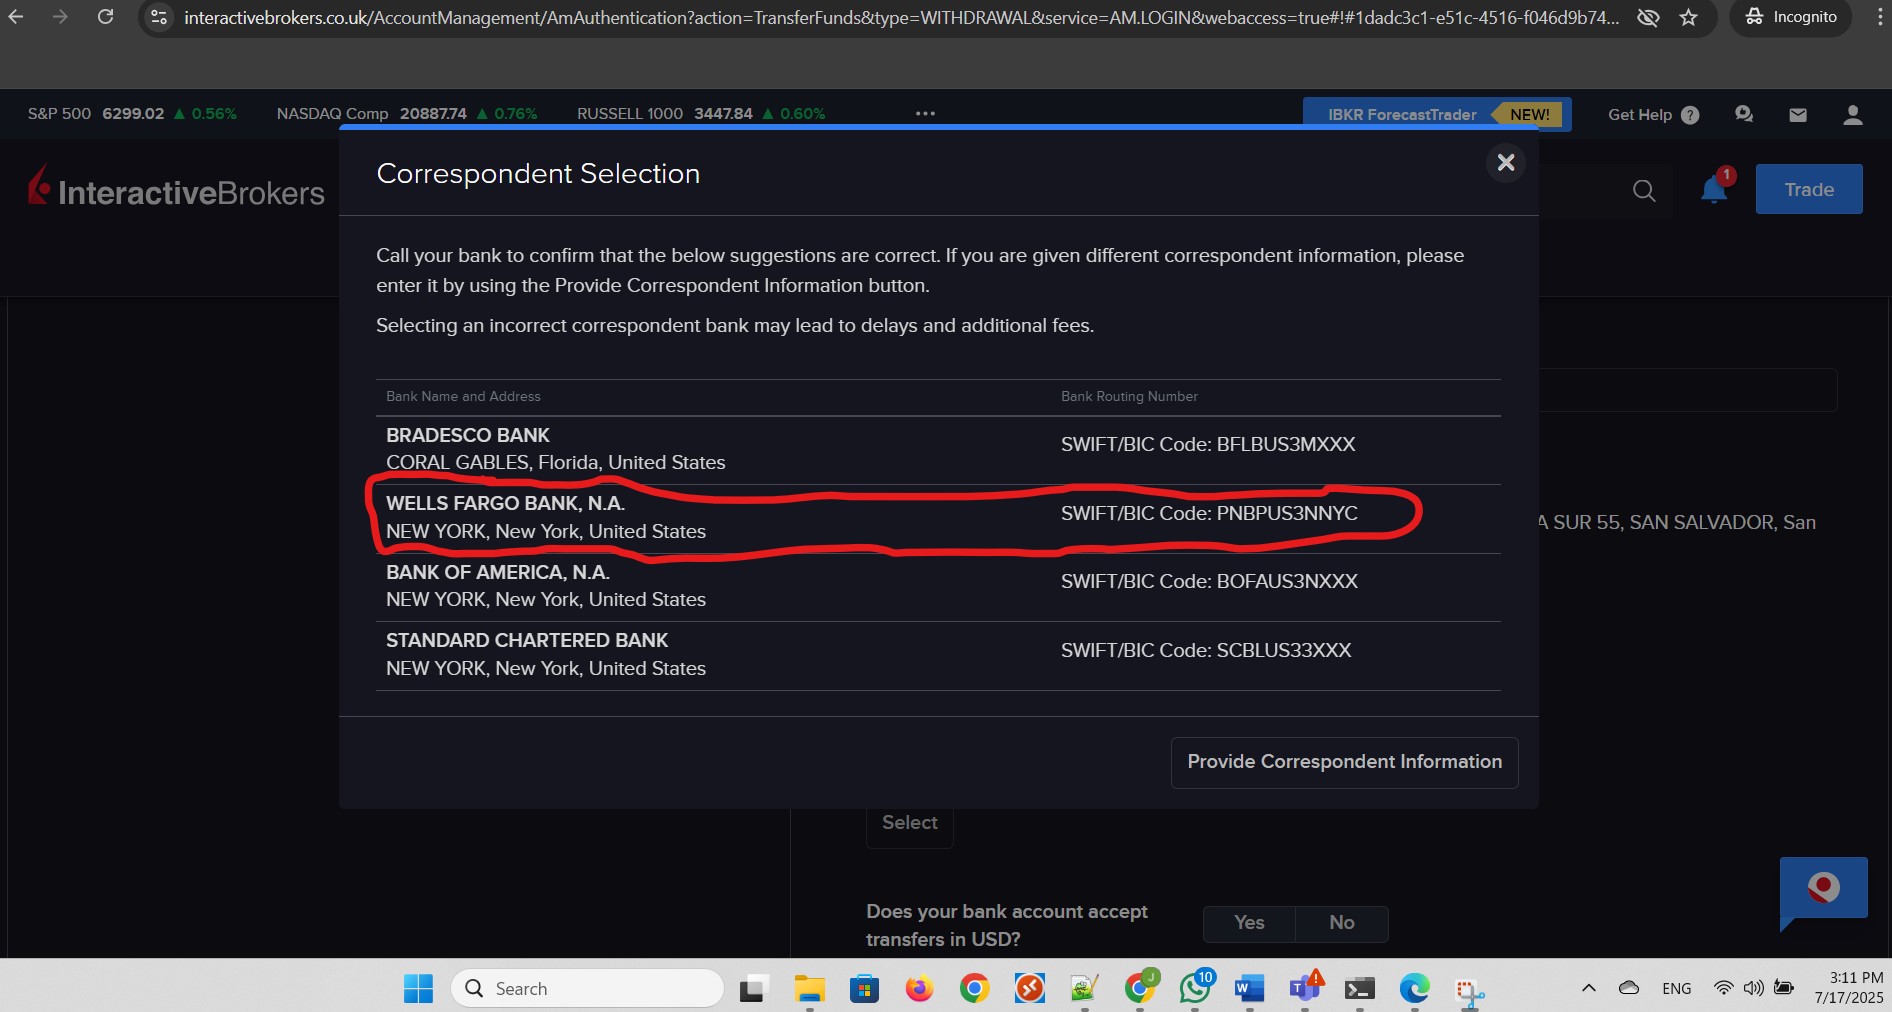The width and height of the screenshot is (1892, 1012).
Task: Reload the browser page
Action: [x=105, y=17]
